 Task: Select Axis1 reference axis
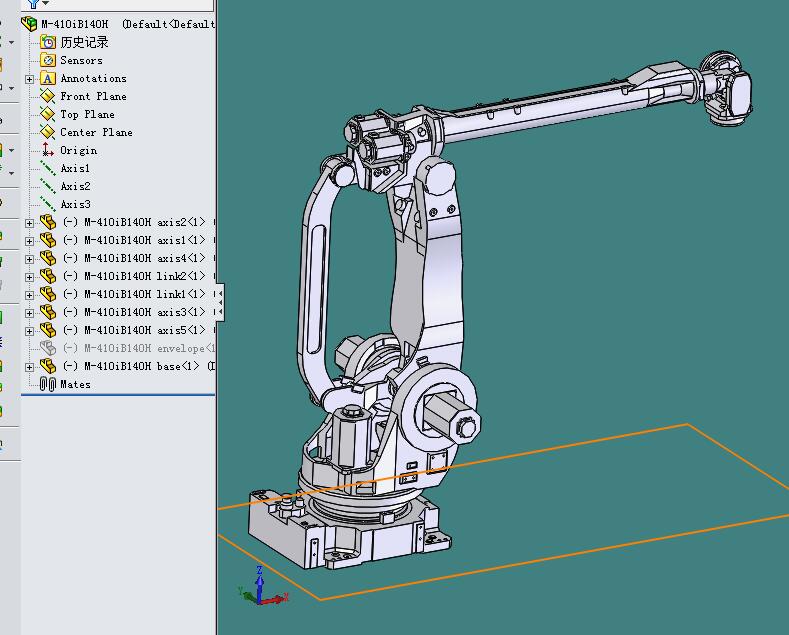[x=75, y=168]
